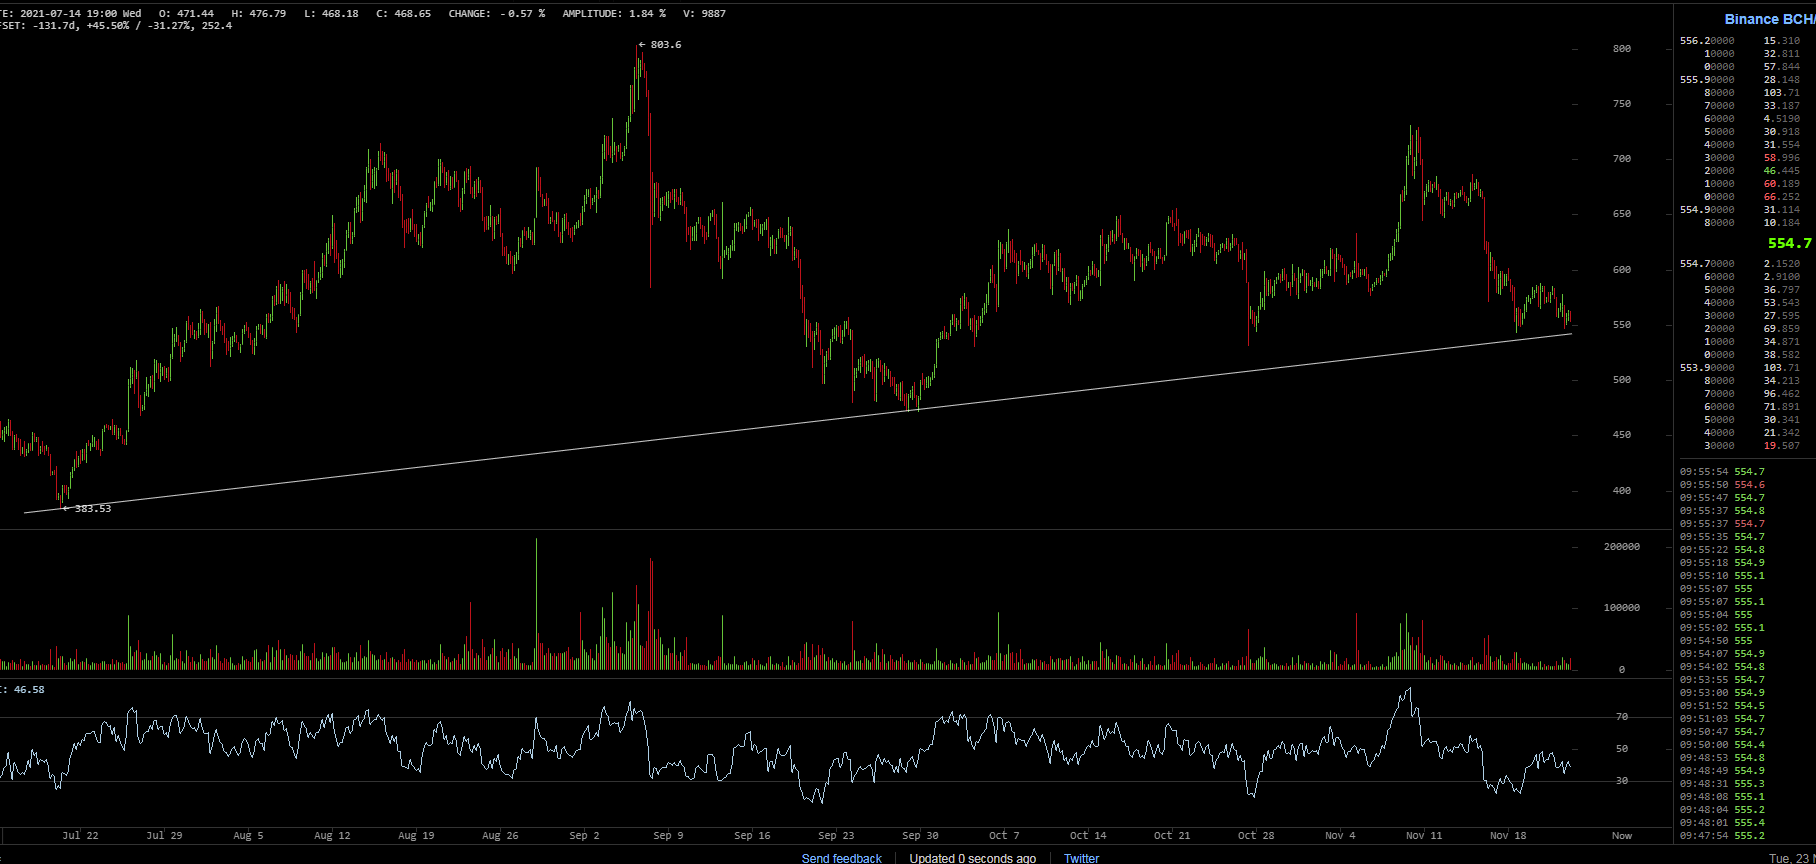The image size is (1816, 864).
Task: Click the RSI 70 level label
Action: click(x=1621, y=717)
